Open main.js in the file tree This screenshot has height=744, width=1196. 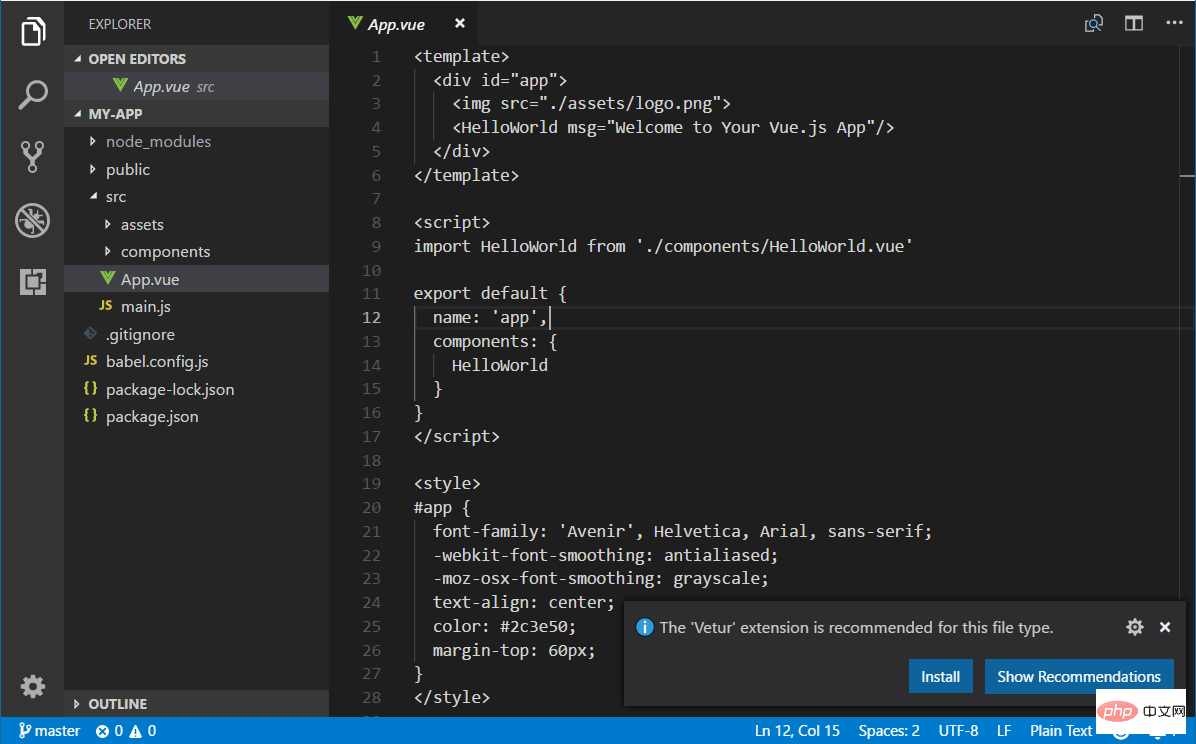click(146, 307)
